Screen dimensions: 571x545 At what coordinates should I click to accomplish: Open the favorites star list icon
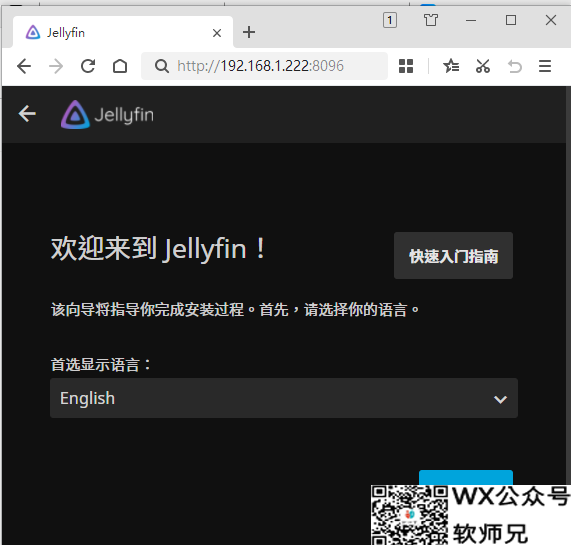[x=451, y=66]
